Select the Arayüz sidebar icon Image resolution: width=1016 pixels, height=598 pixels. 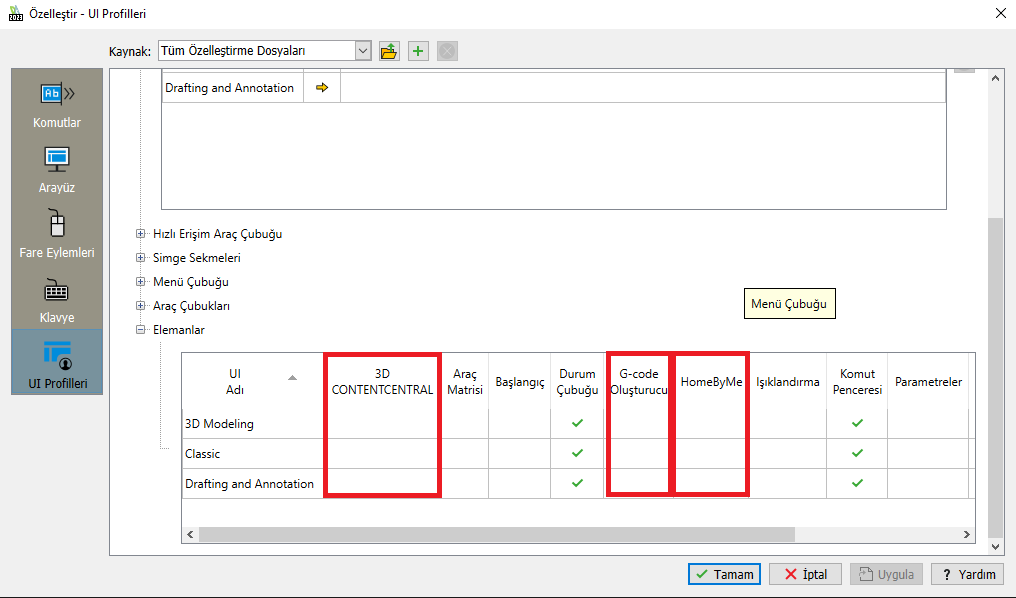point(56,159)
